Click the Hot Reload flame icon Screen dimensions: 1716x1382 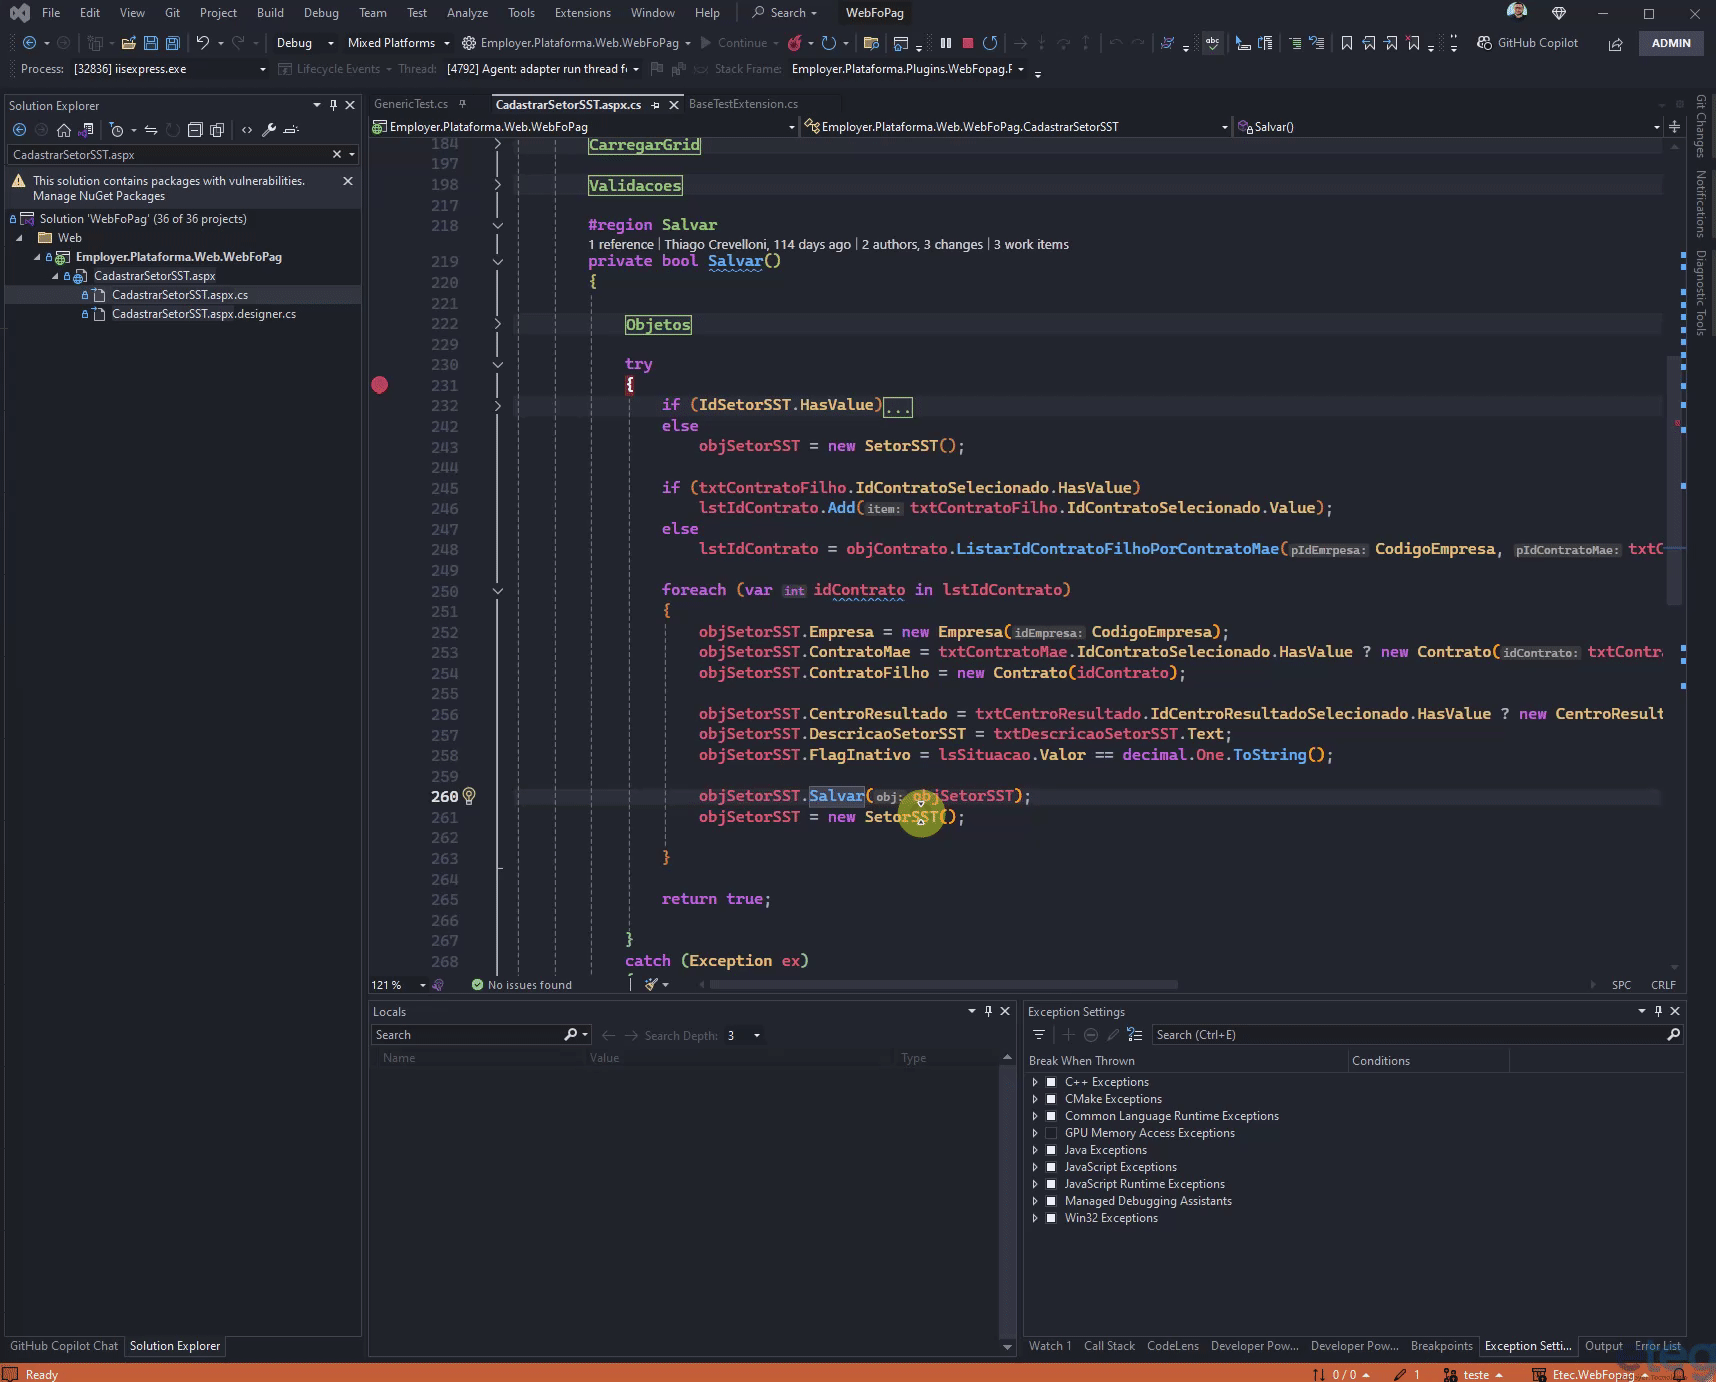click(795, 43)
